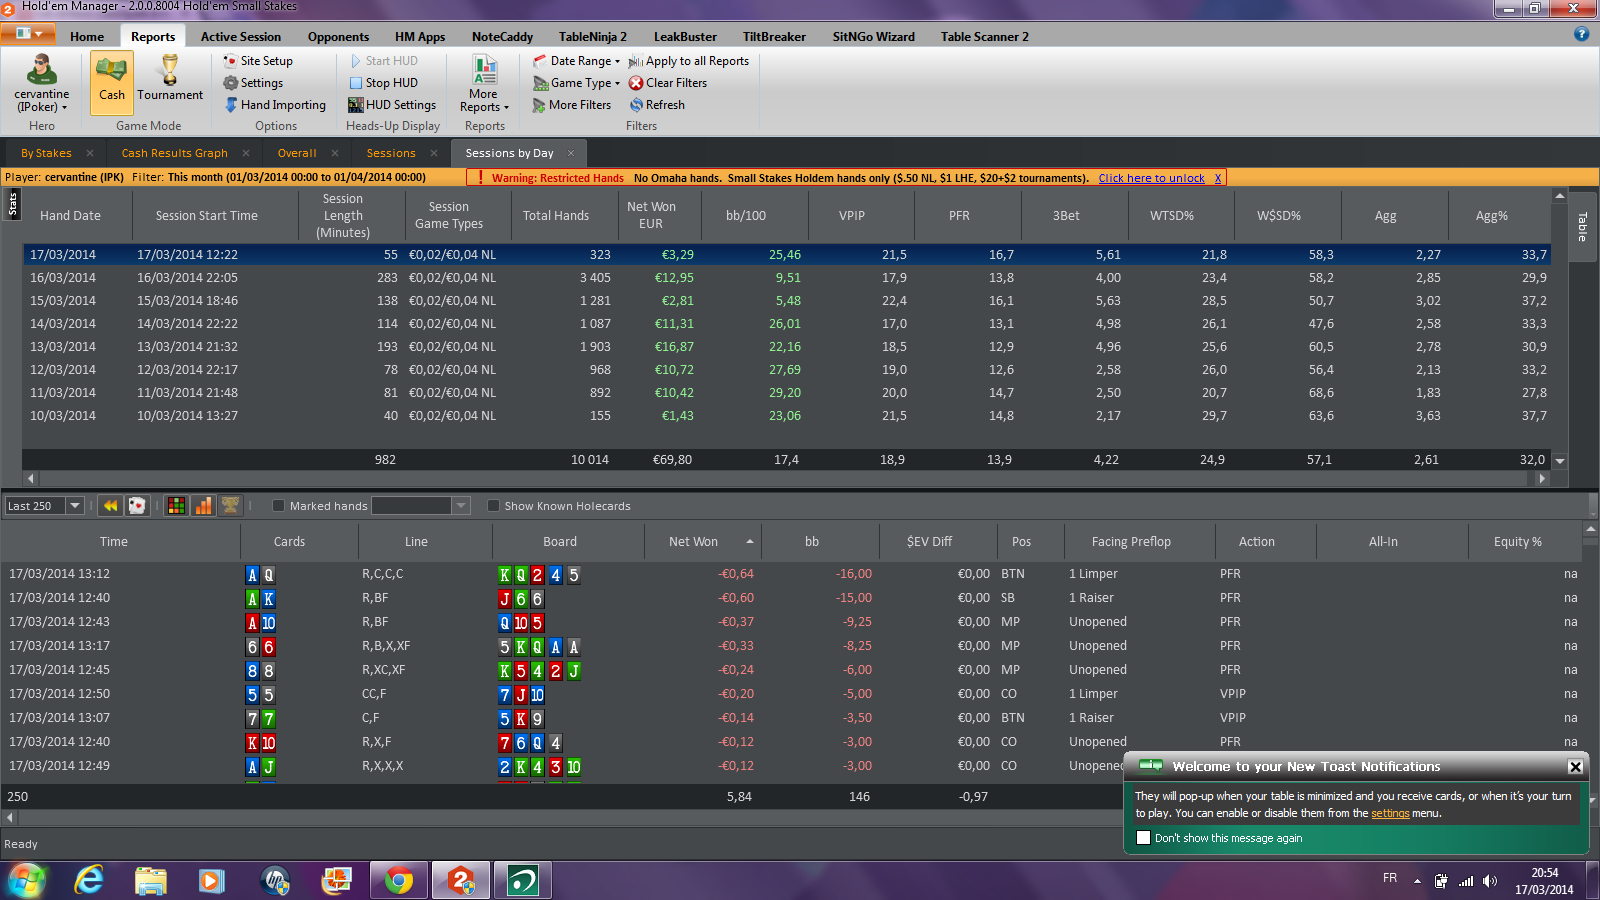The image size is (1600, 900).
Task: Open More Filters
Action: pos(572,105)
